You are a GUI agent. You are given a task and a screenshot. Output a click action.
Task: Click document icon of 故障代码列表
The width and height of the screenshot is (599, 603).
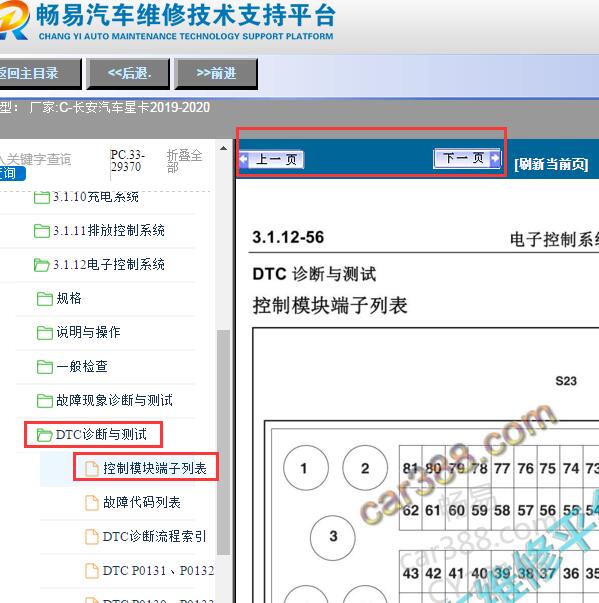[x=92, y=502]
